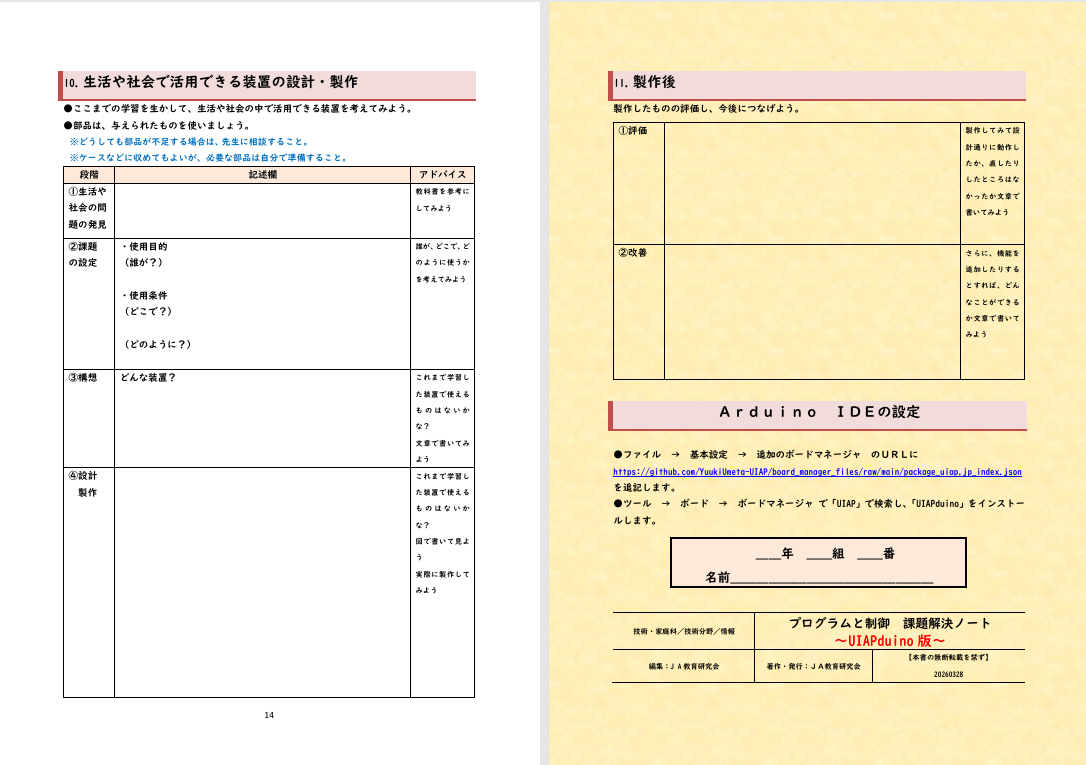The width and height of the screenshot is (1086, 765).
Task: Click the empty area beside ④設計製作
Action: click(x=263, y=580)
